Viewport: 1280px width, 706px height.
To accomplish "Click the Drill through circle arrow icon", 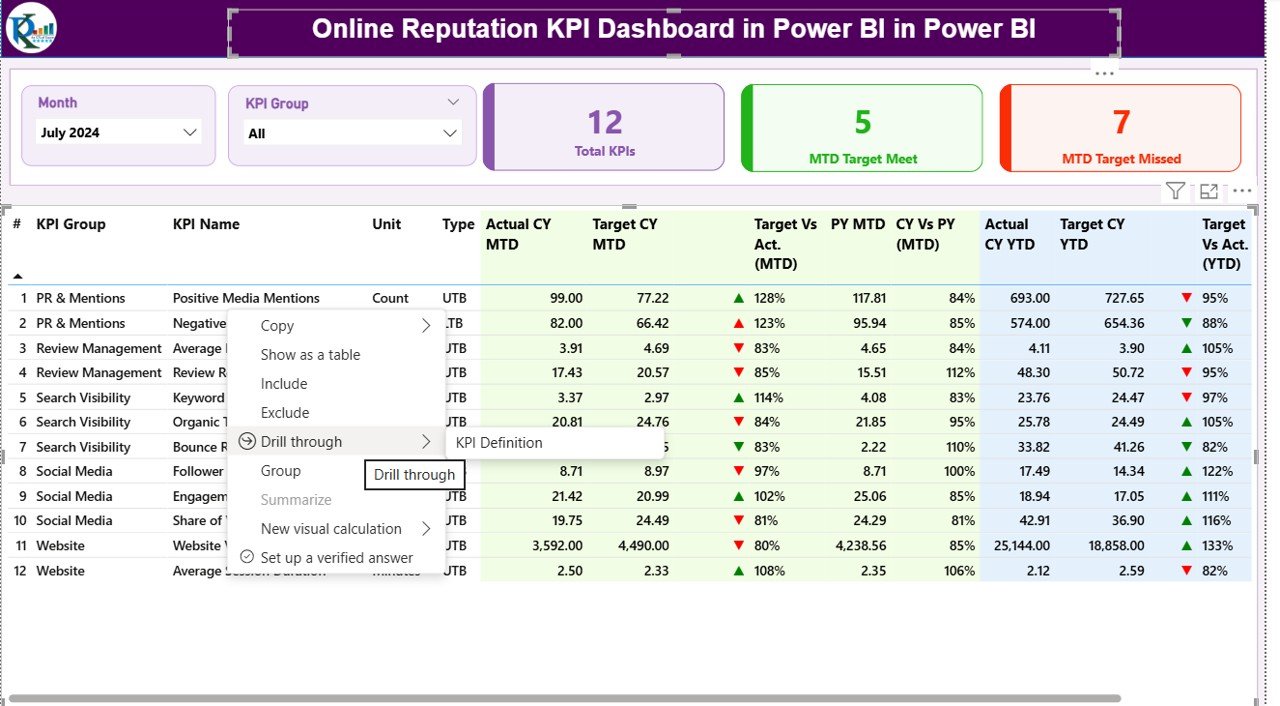I will tap(247, 441).
